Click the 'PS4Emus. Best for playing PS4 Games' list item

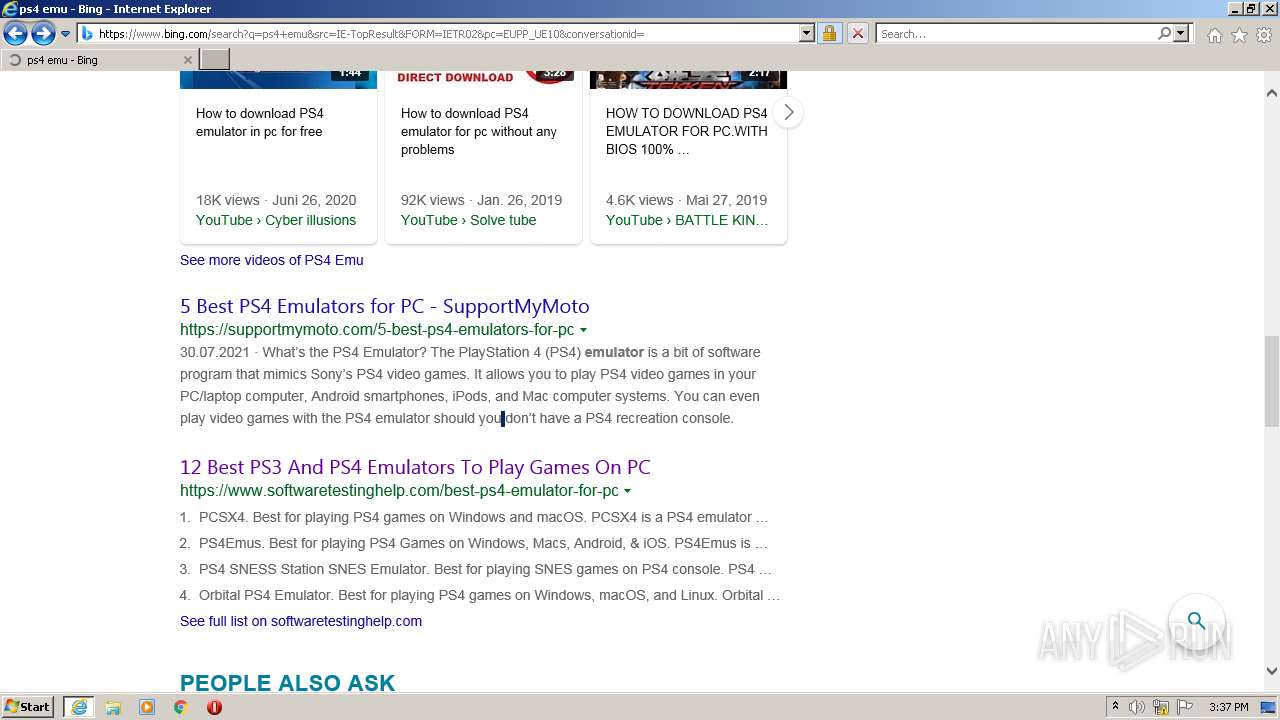click(x=484, y=543)
